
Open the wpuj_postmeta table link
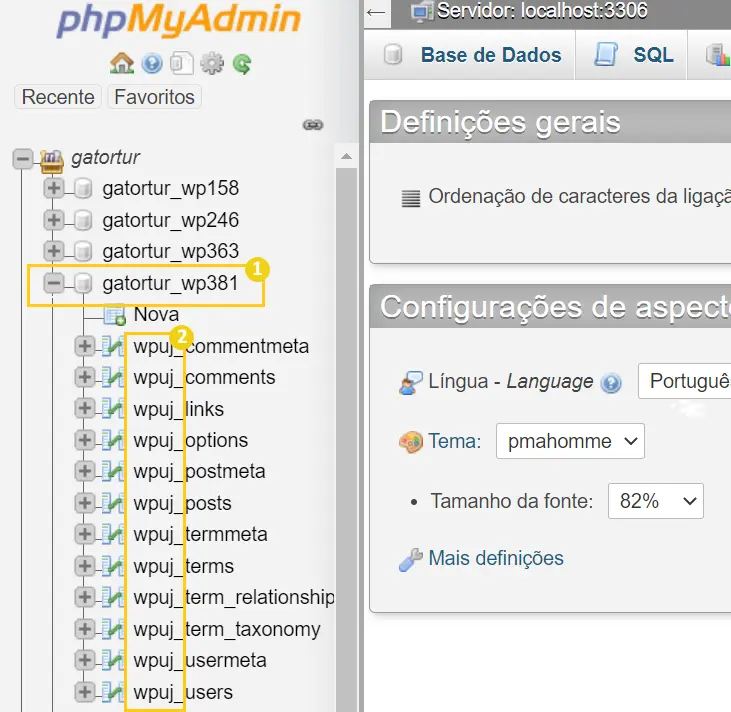(x=200, y=472)
